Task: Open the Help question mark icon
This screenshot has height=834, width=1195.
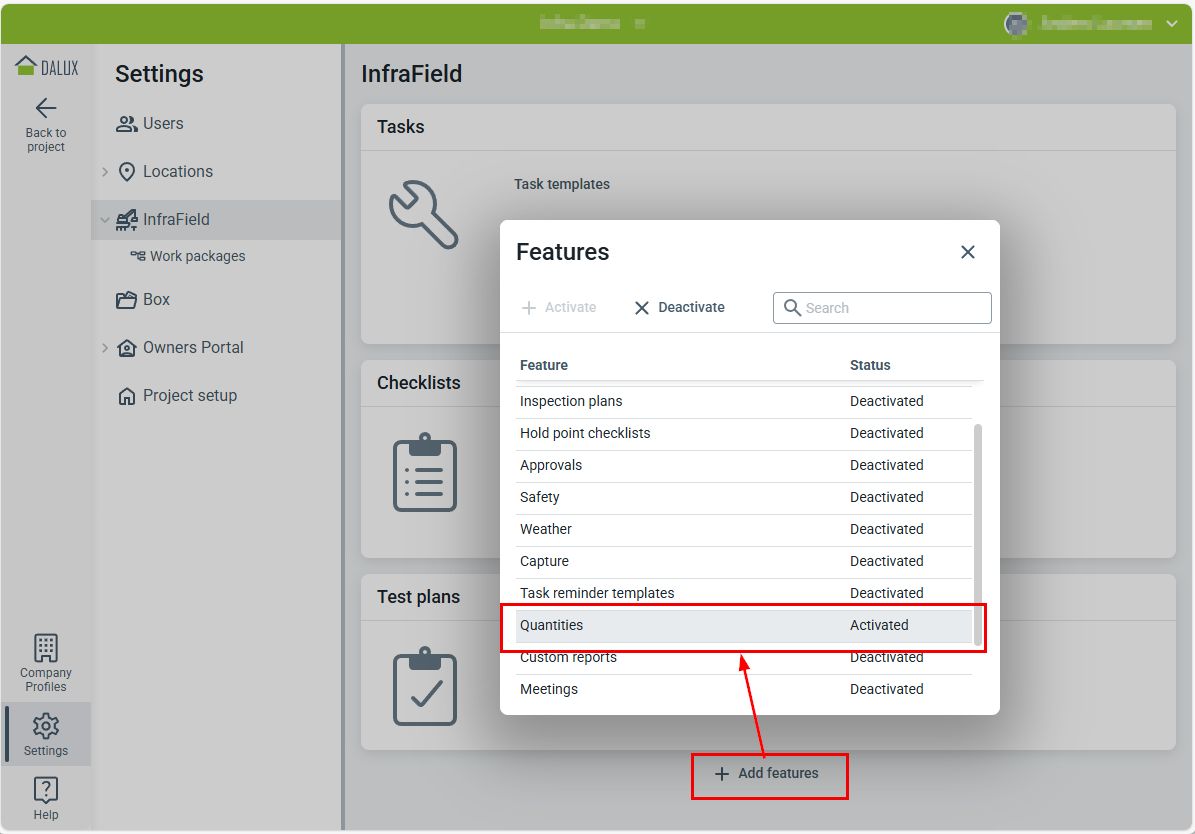Action: [x=46, y=790]
